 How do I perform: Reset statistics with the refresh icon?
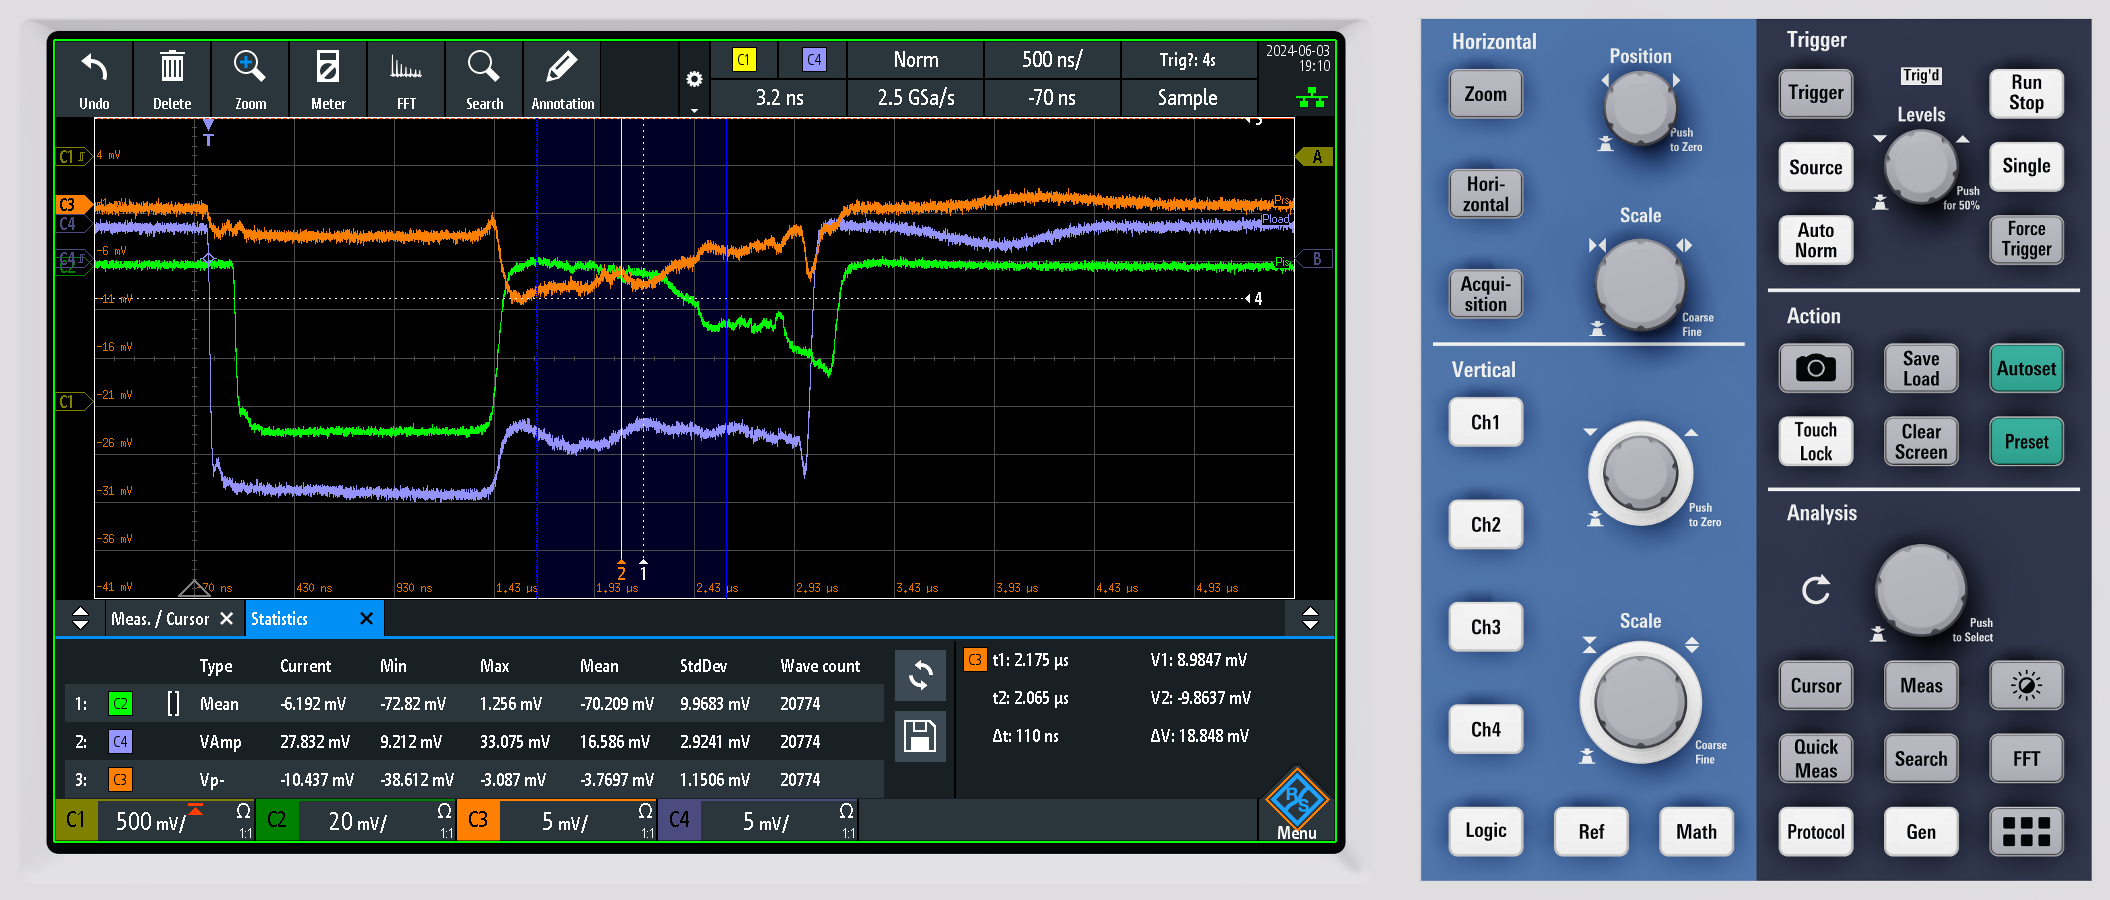point(920,676)
